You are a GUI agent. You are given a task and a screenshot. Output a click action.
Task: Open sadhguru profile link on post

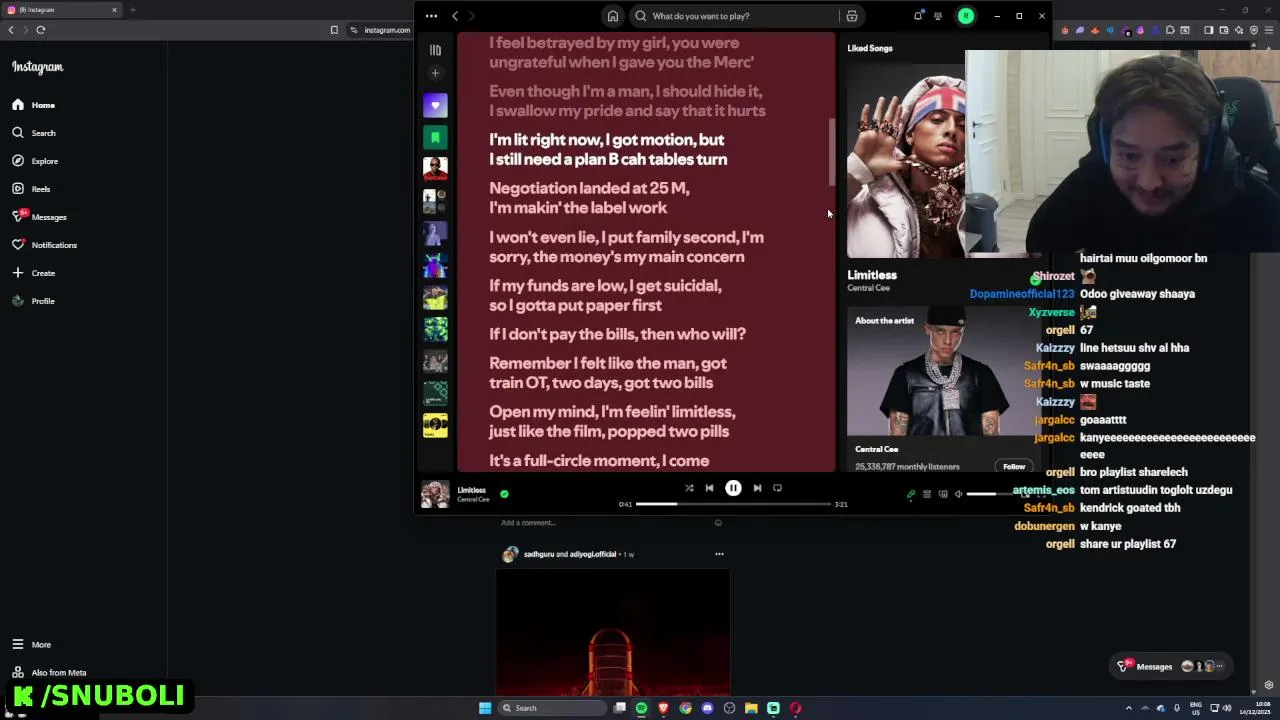(x=538, y=554)
